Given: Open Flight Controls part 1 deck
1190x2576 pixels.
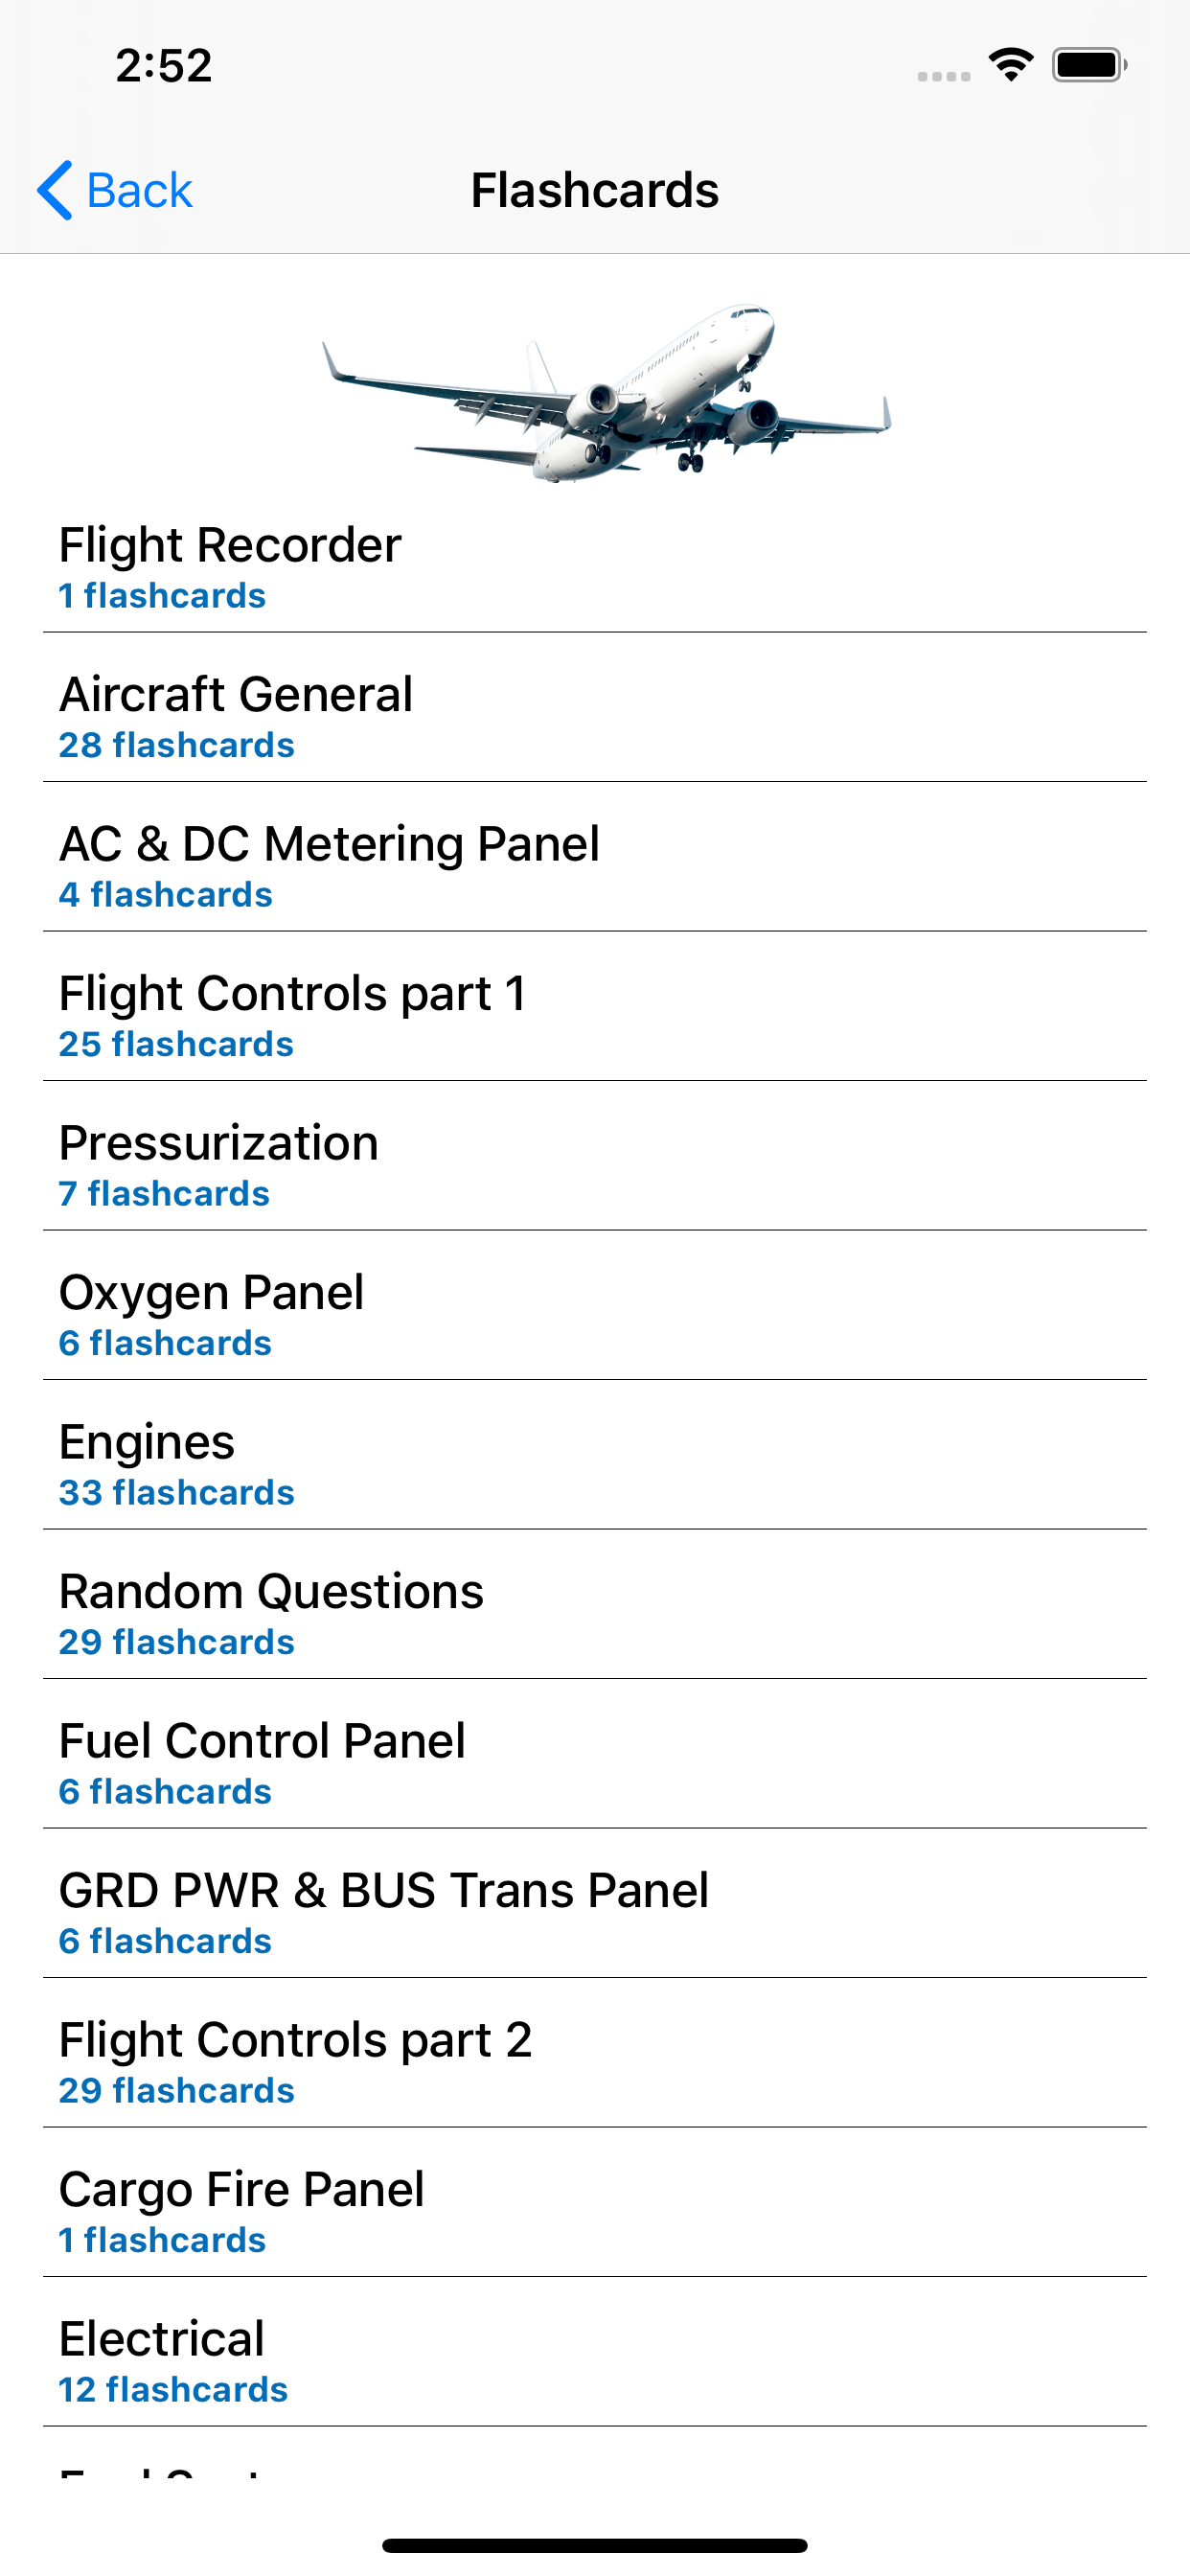Looking at the screenshot, I should 594,1015.
